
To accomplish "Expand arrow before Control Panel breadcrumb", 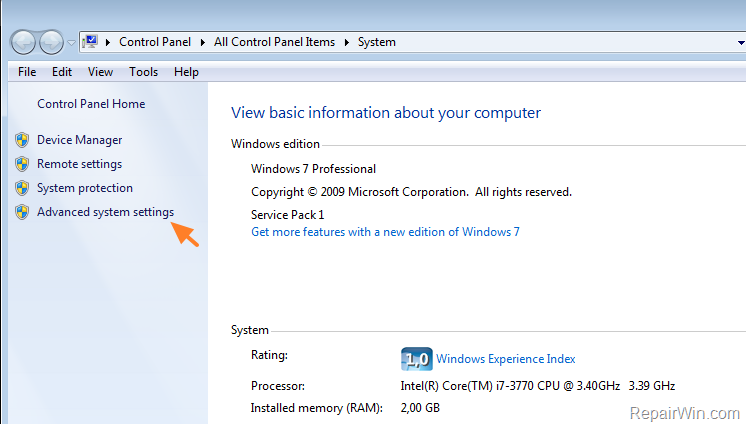I will click(108, 42).
